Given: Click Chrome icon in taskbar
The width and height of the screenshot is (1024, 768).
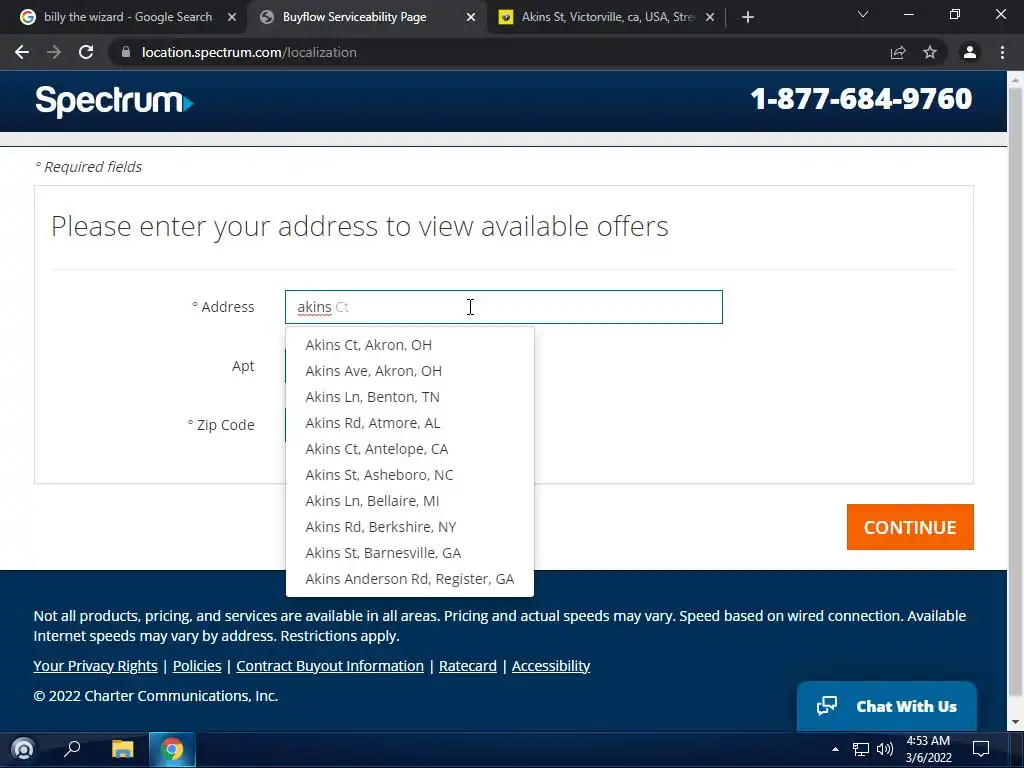Looking at the screenshot, I should tap(172, 749).
